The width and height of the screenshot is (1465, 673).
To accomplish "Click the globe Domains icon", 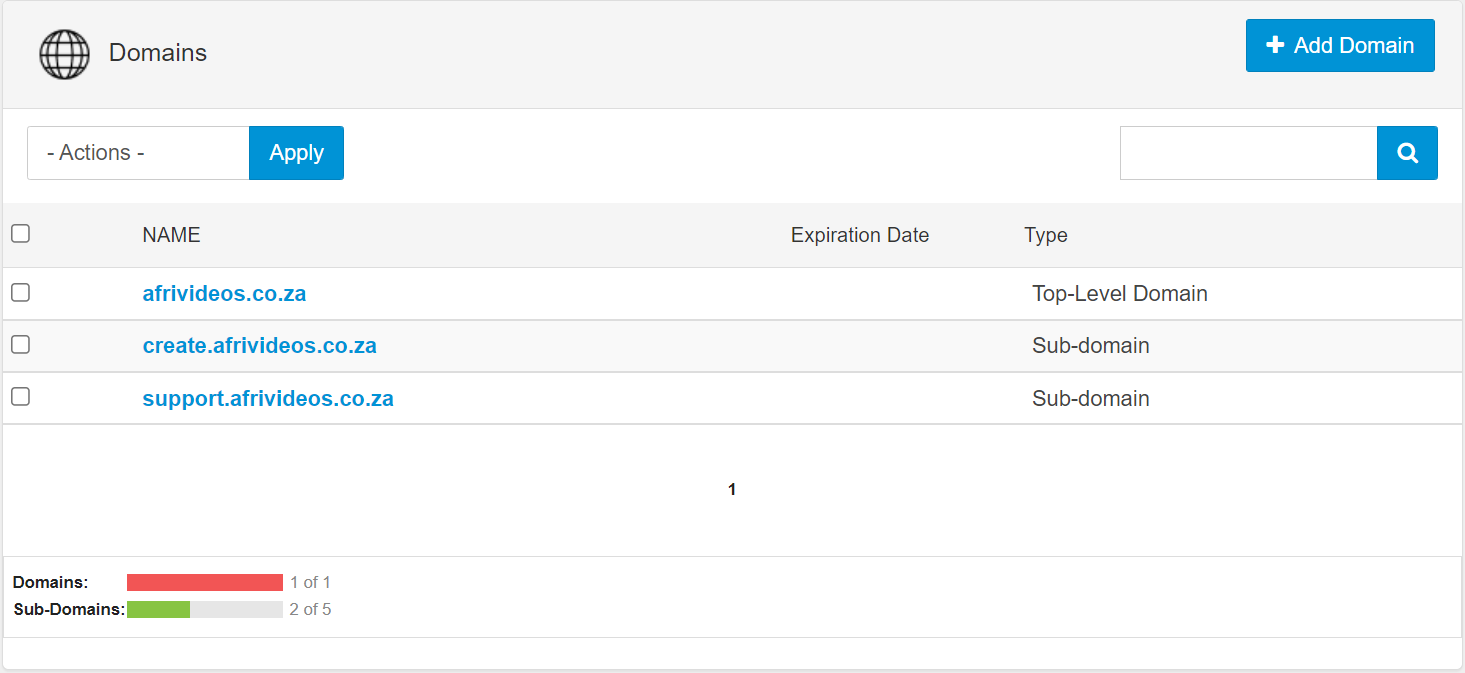I will [64, 54].
